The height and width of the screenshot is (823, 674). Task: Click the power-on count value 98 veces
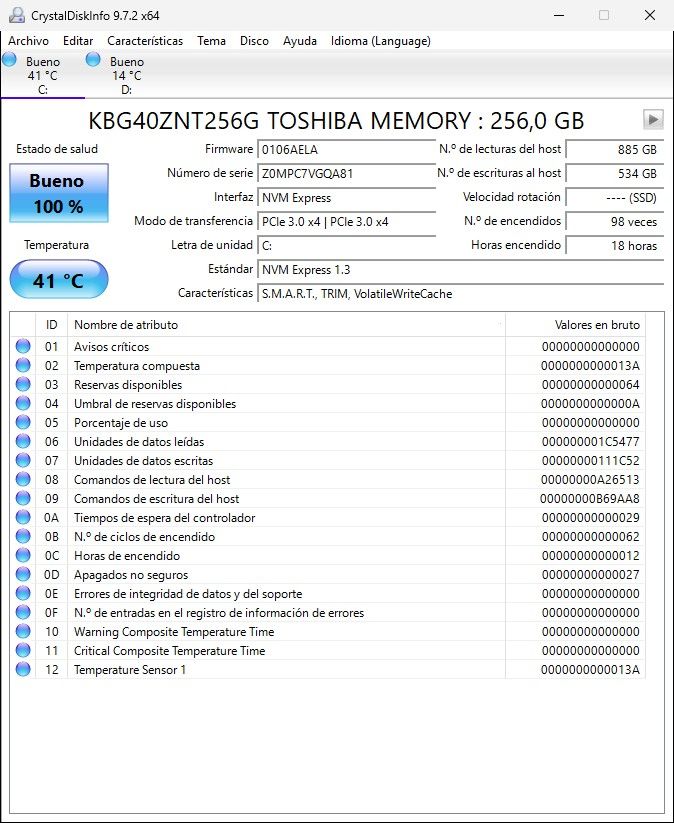615,221
